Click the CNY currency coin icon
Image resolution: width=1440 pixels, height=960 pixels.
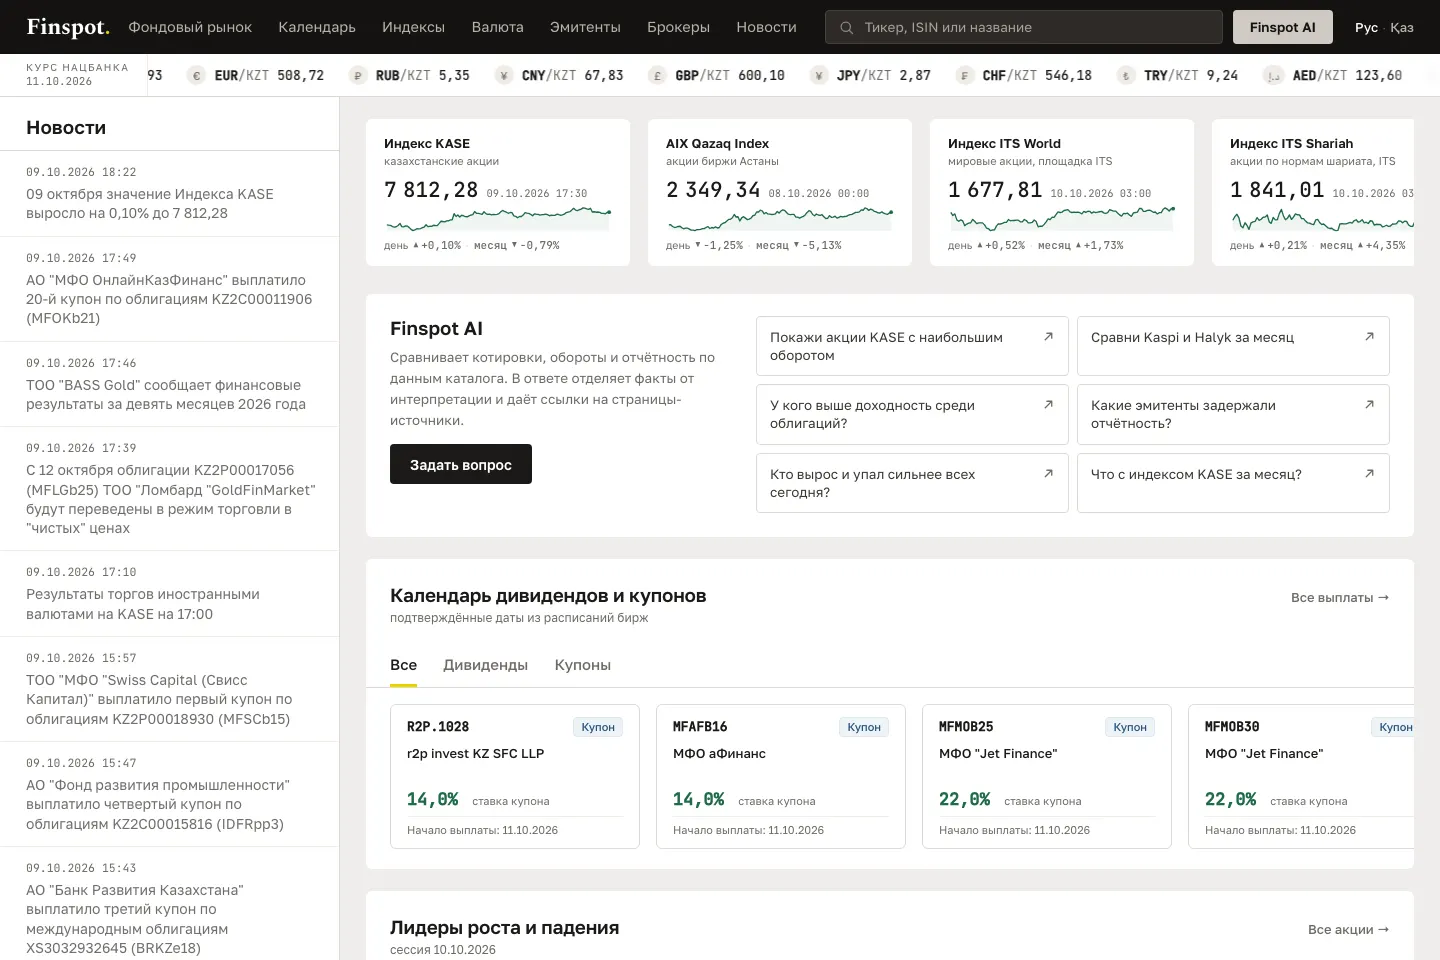(503, 76)
